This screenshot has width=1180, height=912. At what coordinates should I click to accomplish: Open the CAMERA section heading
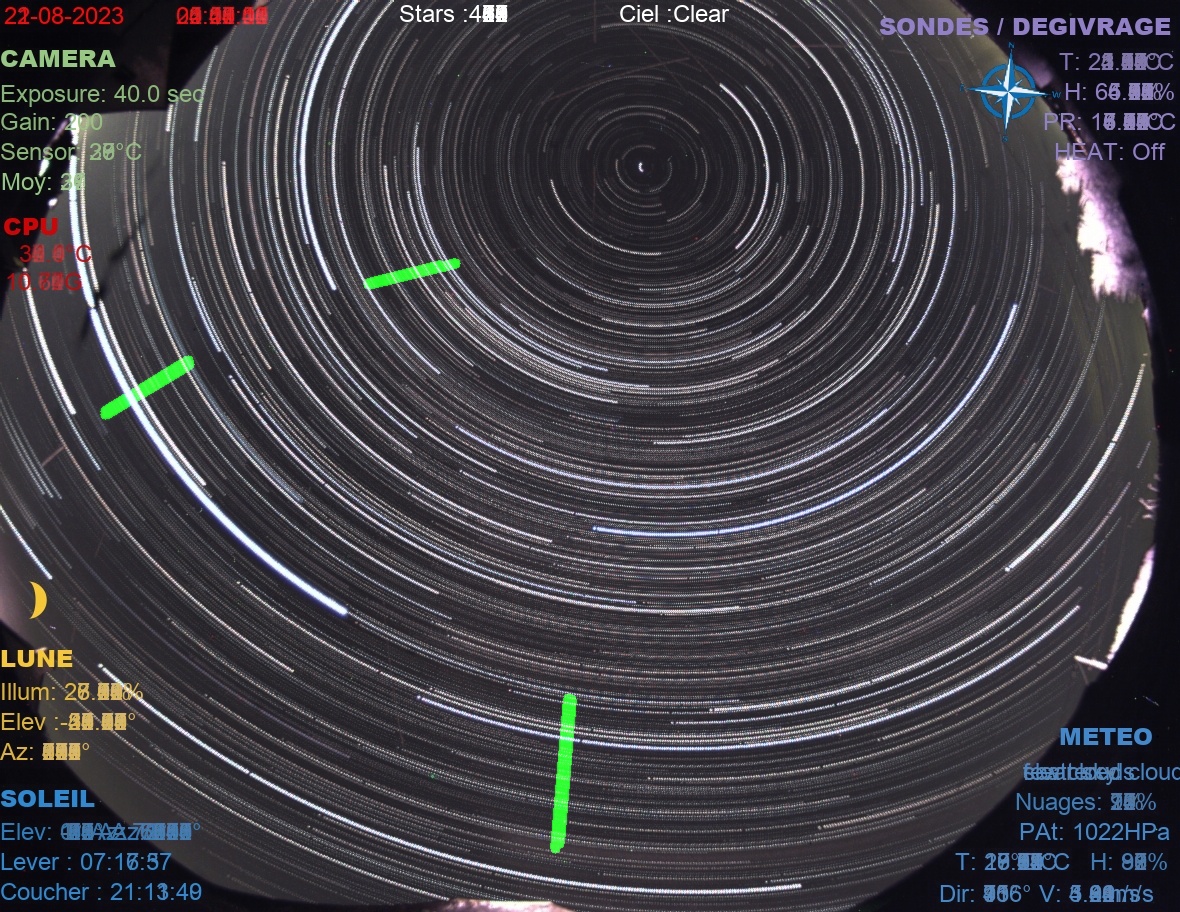58,59
